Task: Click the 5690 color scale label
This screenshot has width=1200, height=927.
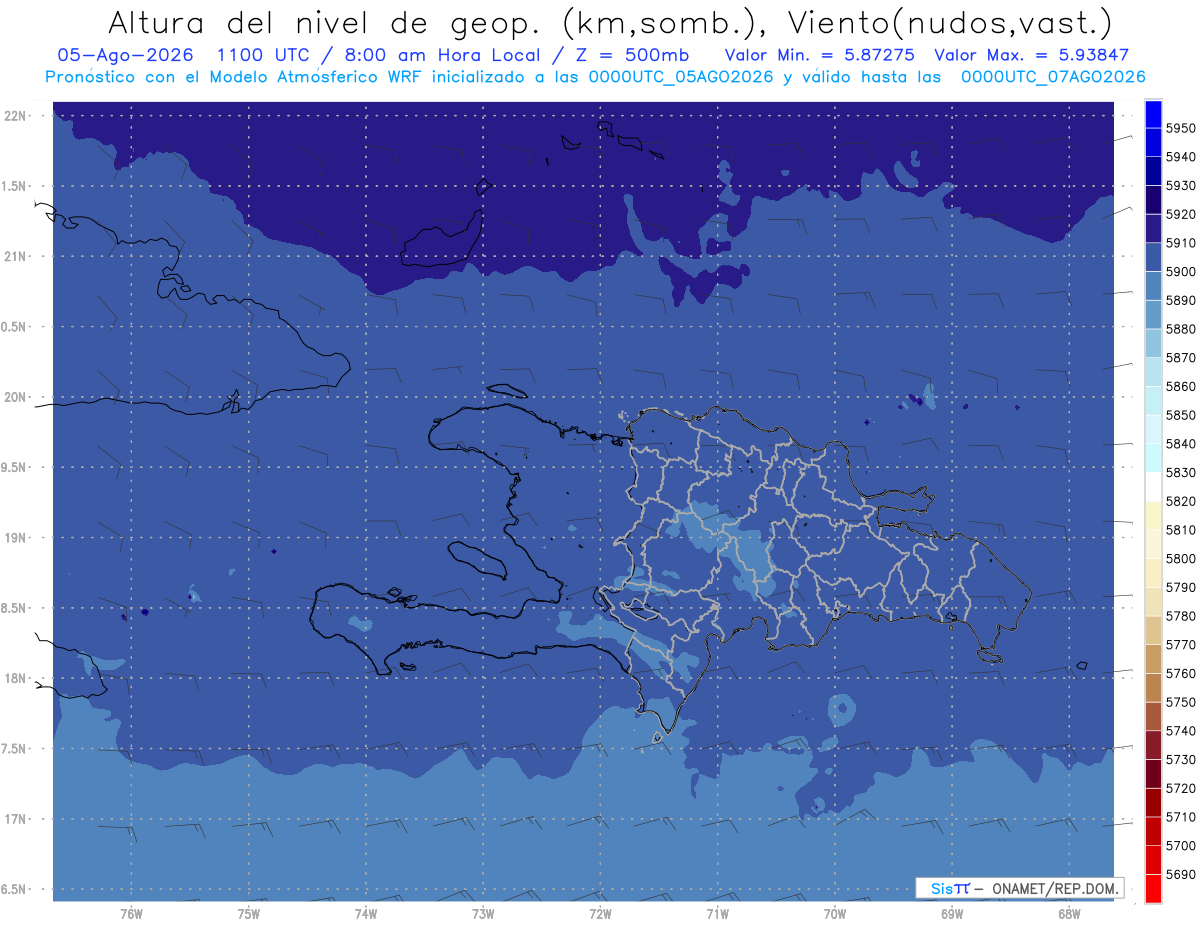Action: tap(1181, 873)
